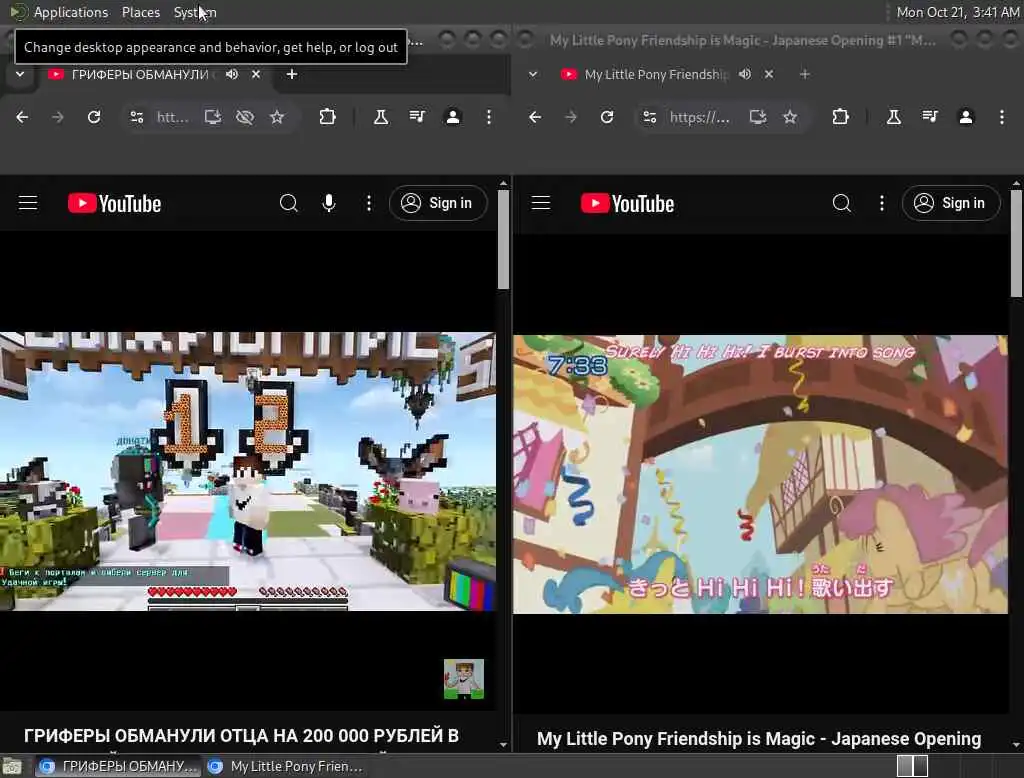Screen dimensions: 1024x778
Task: Click YouTube logo in right window
Action: (x=628, y=204)
